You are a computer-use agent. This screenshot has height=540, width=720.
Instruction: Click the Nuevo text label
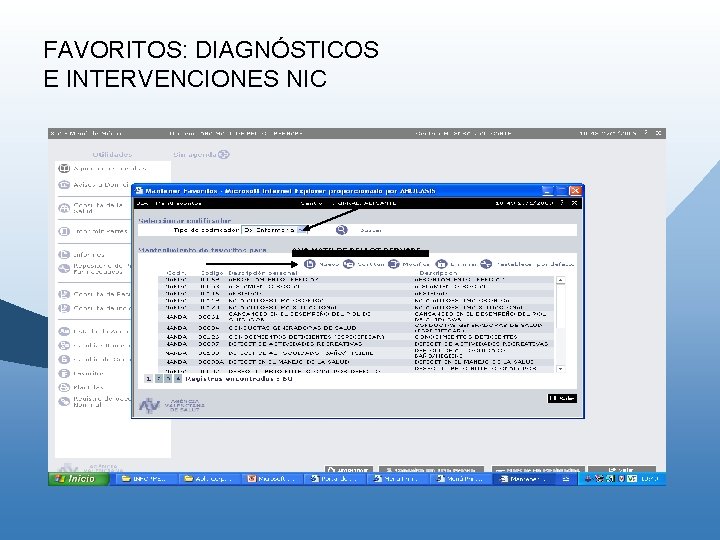point(329,264)
